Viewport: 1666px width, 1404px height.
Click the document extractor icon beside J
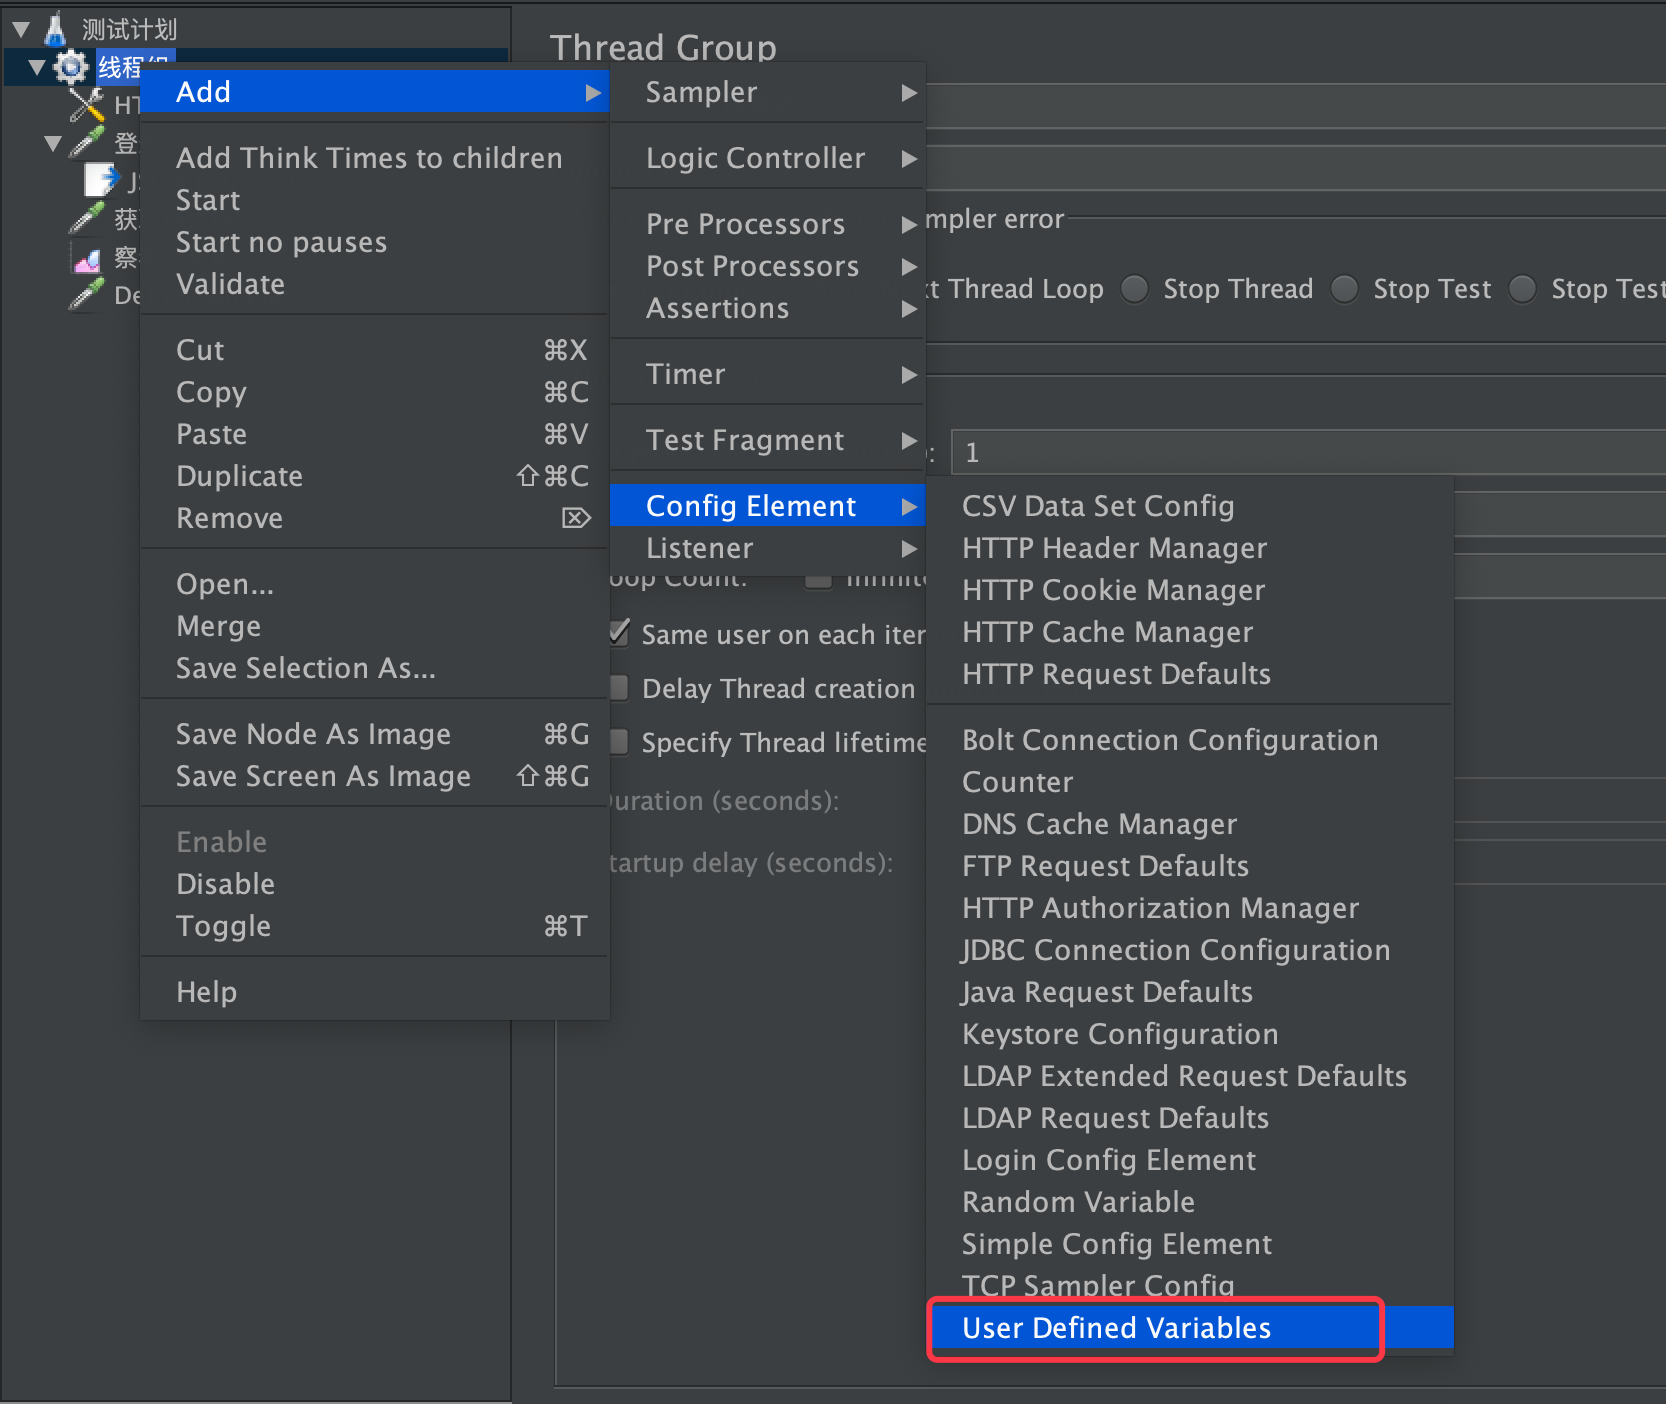tap(100, 180)
